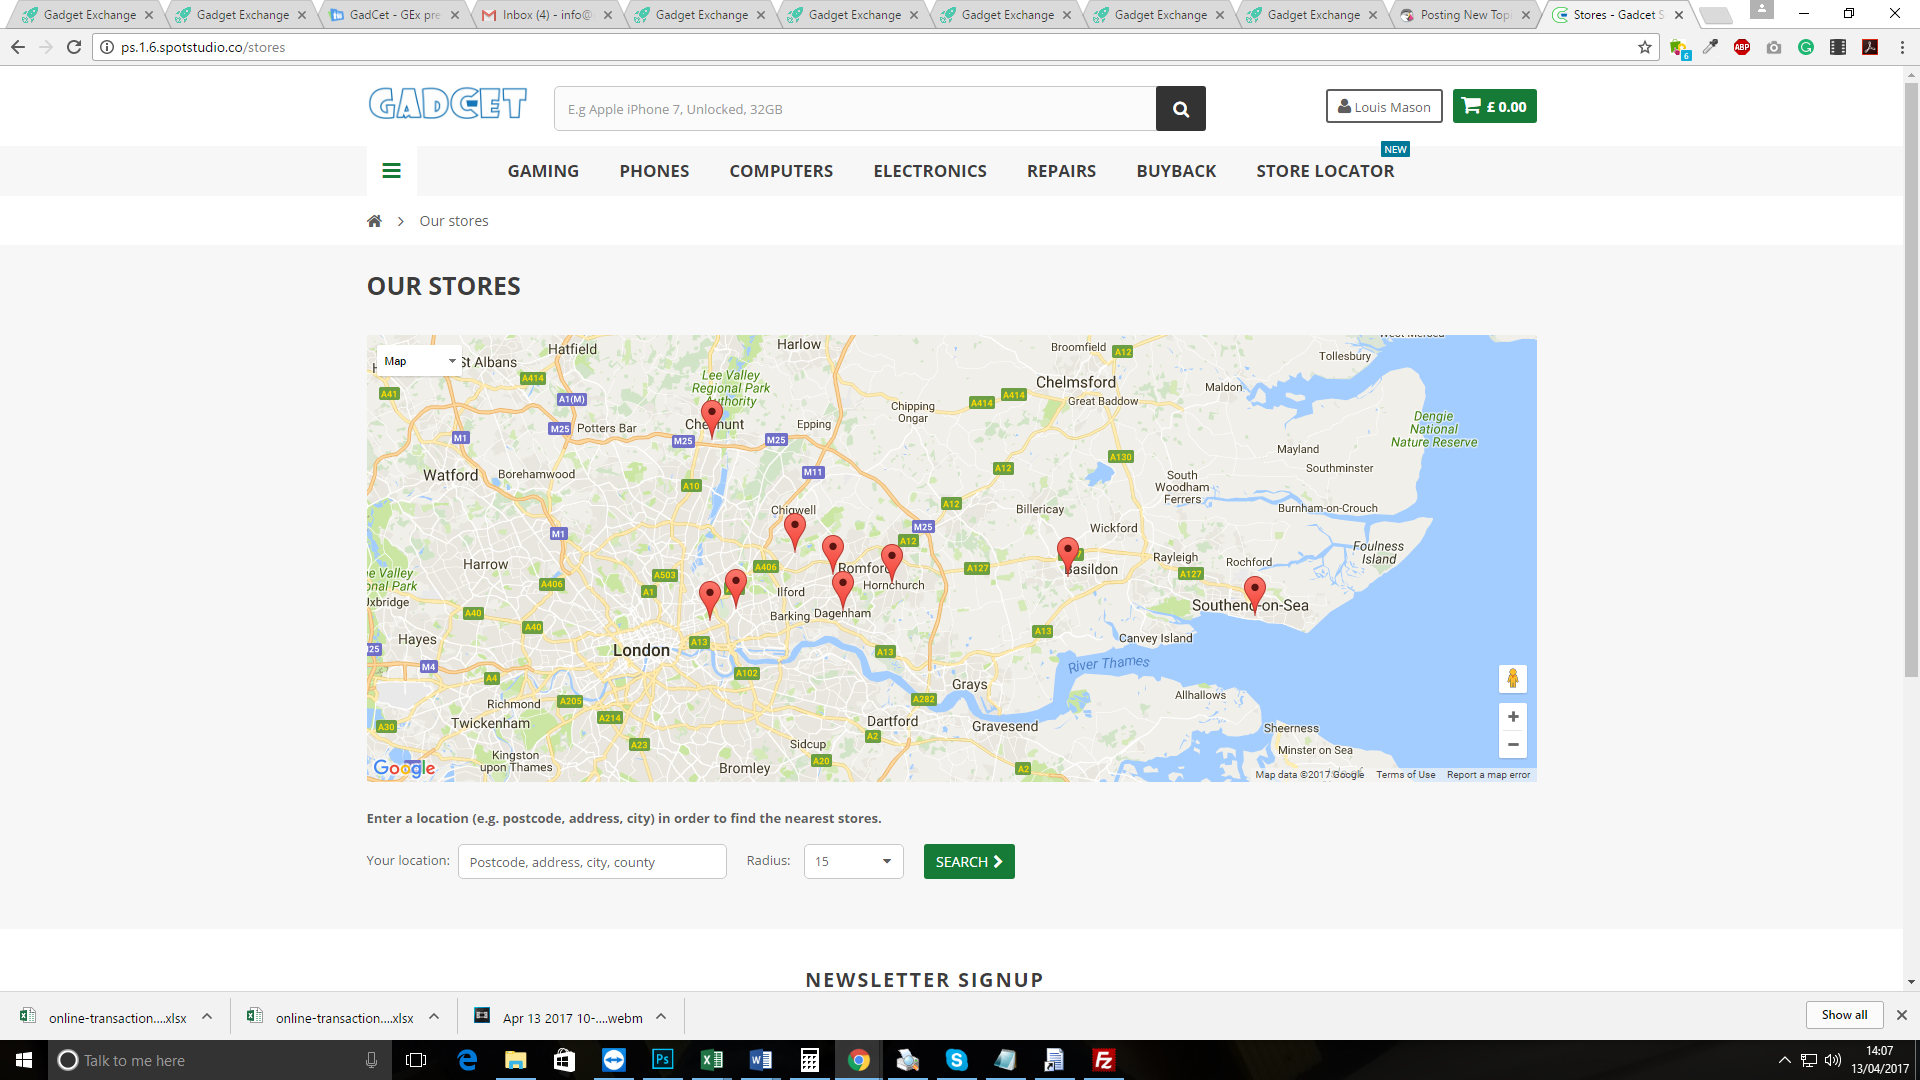The width and height of the screenshot is (1920, 1080).
Task: Zoom in on the map
Action: [1513, 717]
